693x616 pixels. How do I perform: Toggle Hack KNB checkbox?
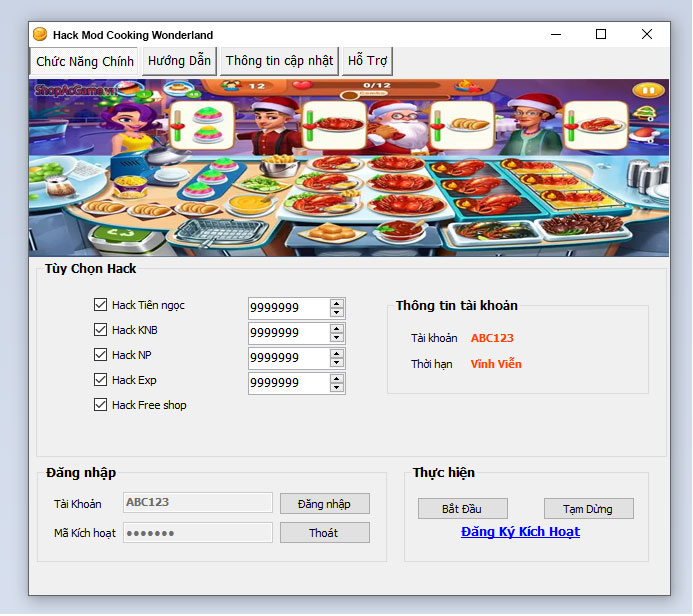tap(100, 330)
